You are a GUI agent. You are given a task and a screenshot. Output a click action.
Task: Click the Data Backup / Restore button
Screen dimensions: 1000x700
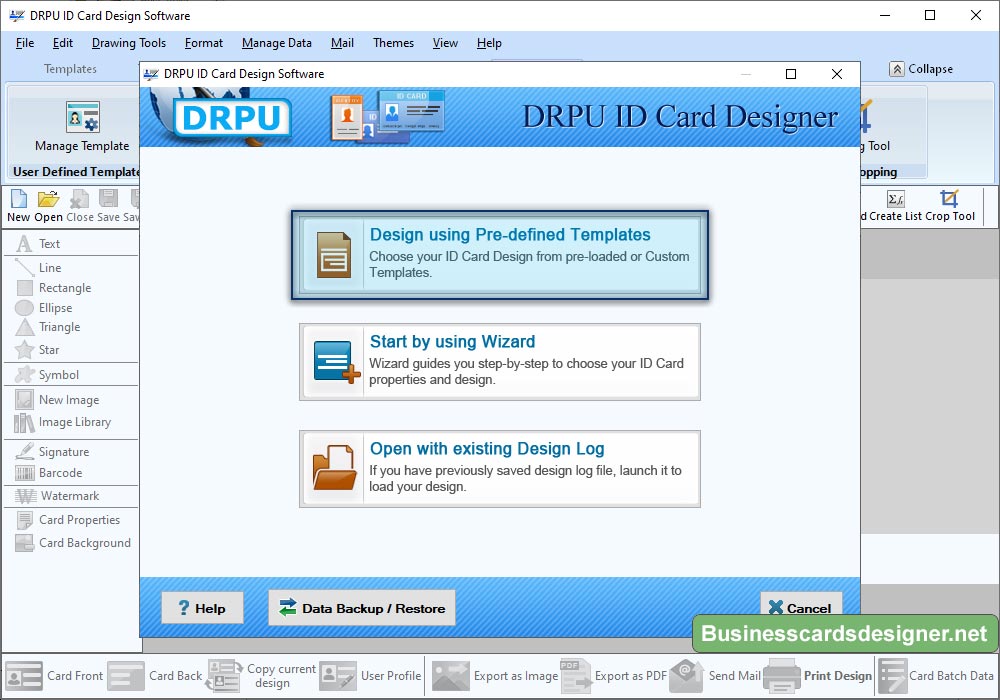tap(361, 608)
